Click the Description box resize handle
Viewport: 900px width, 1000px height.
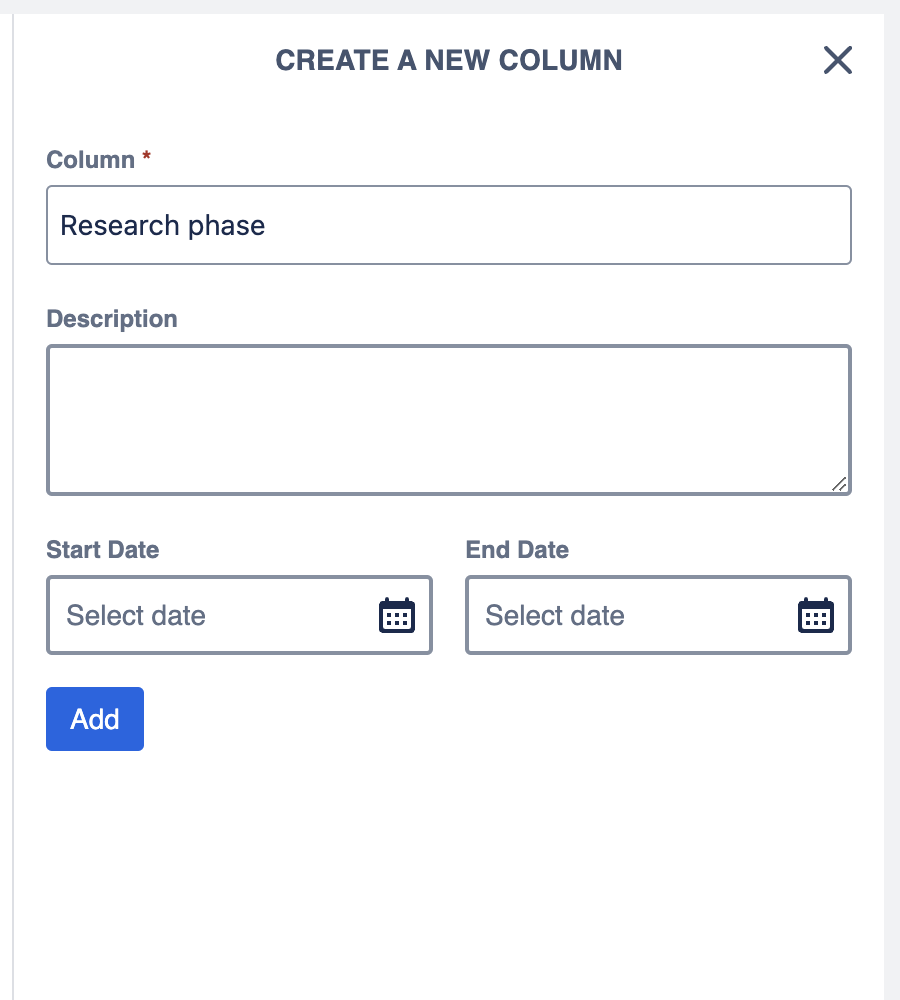click(x=839, y=484)
